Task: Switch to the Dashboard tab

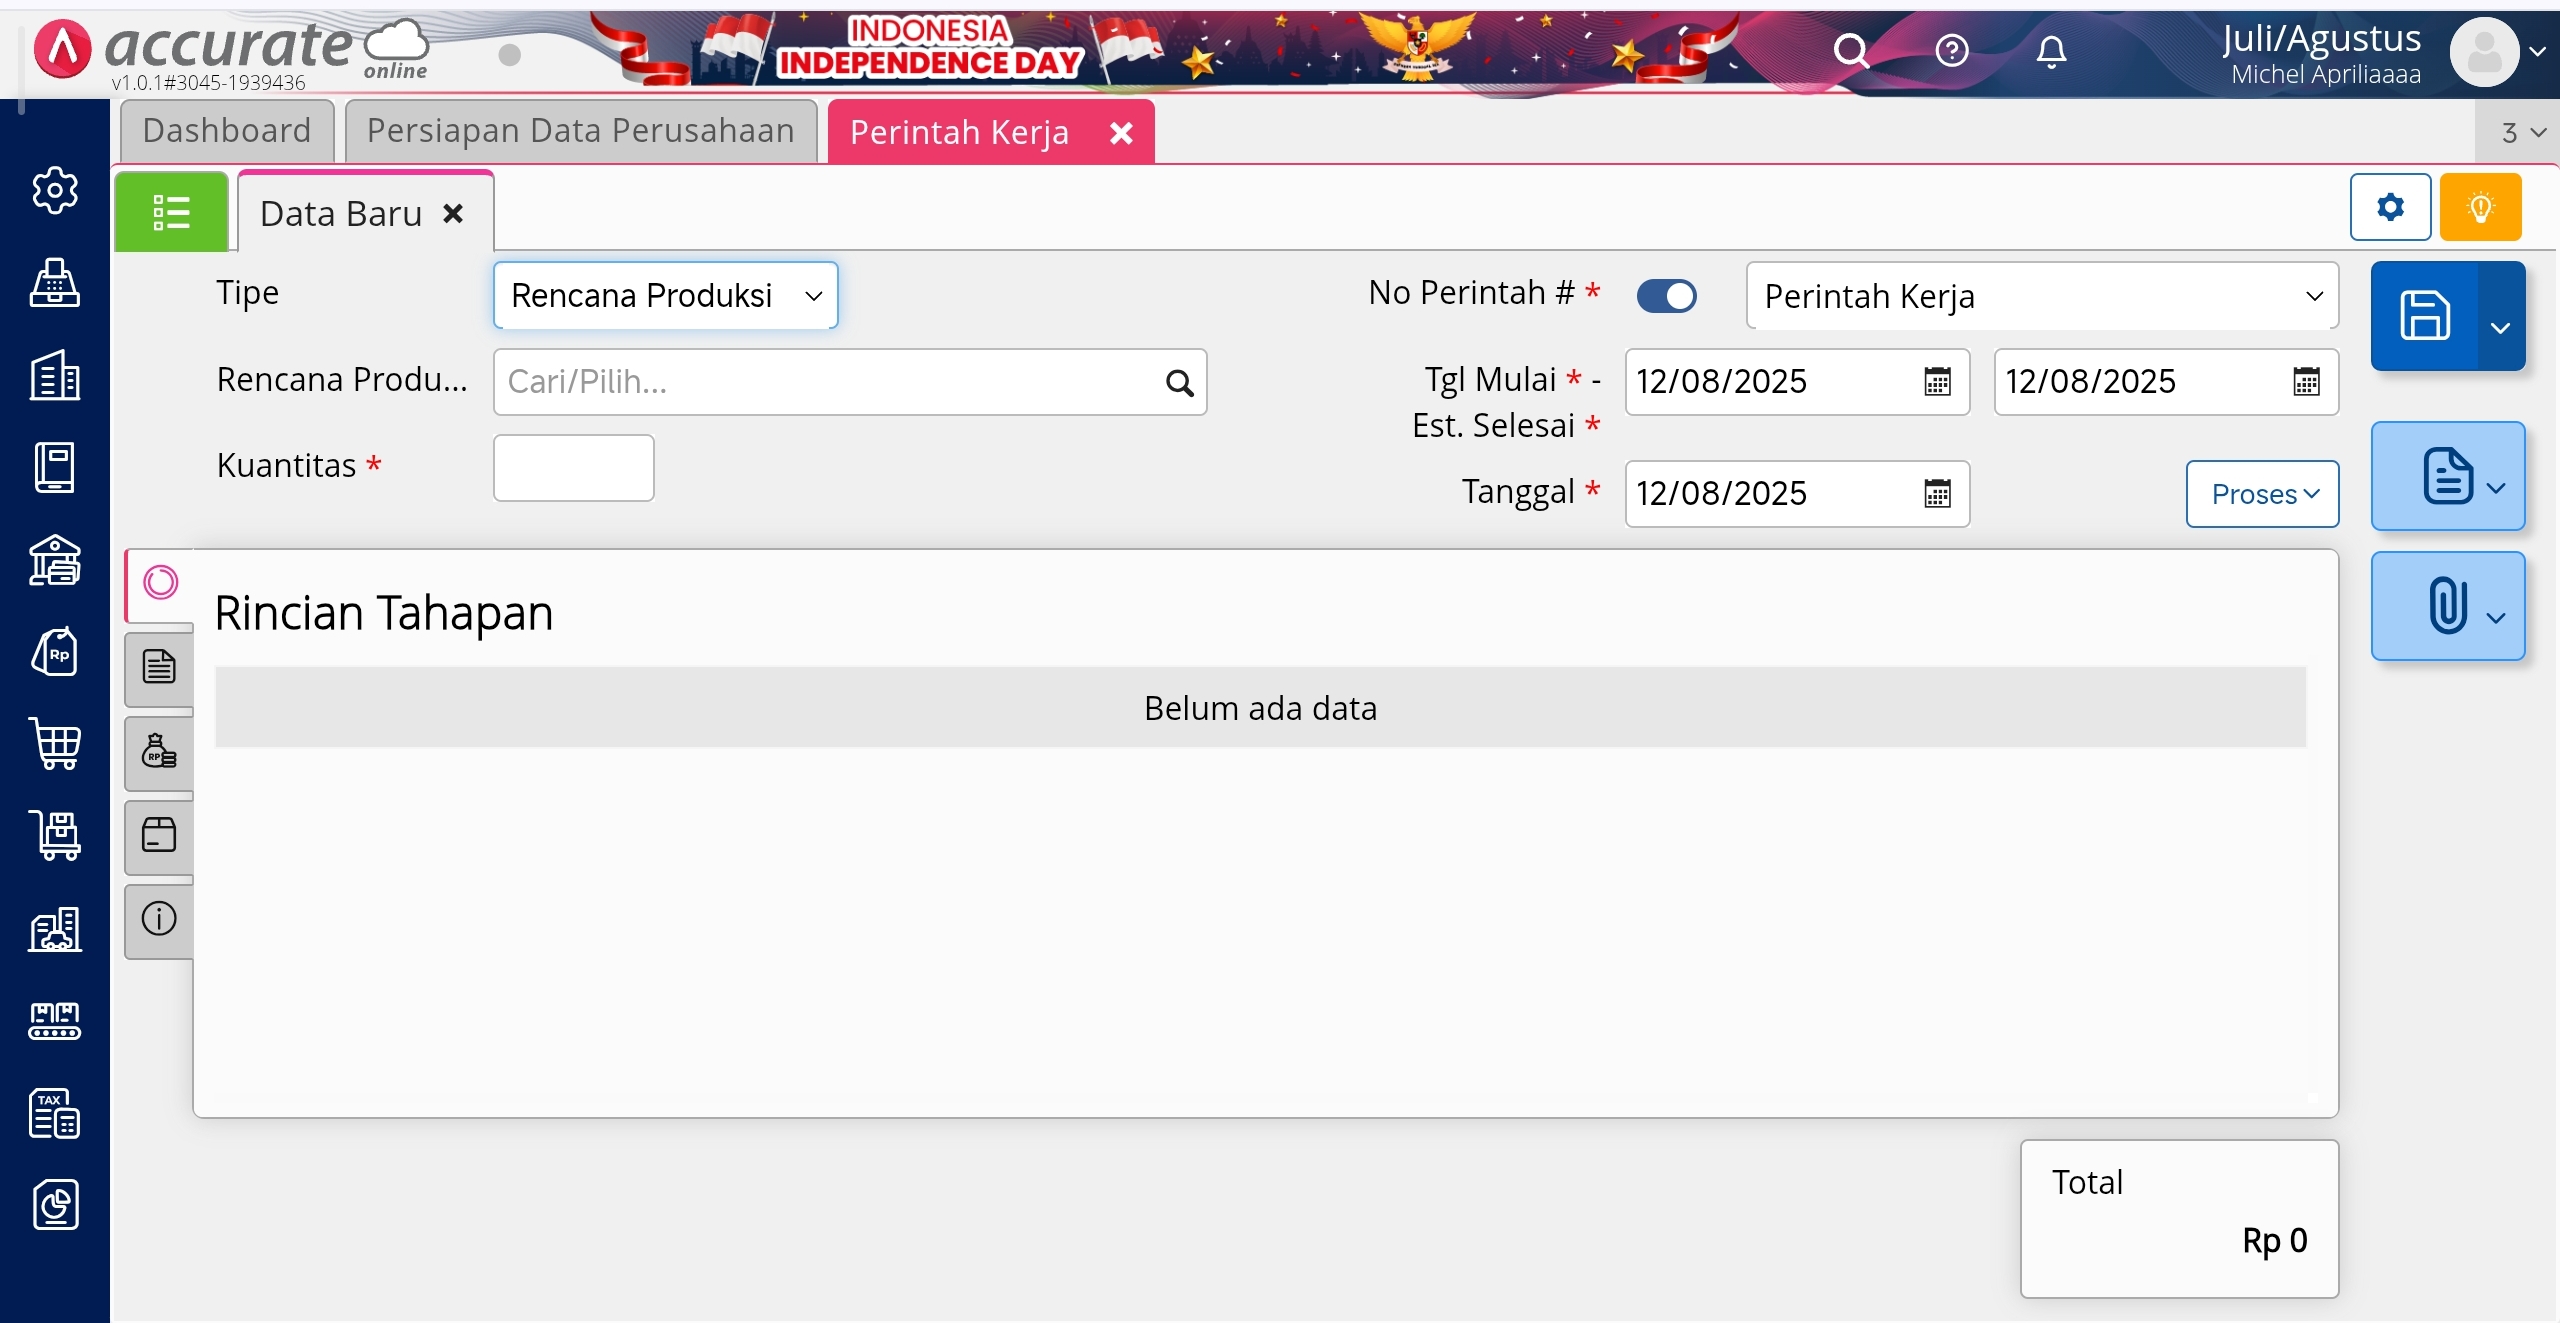Action: tap(227, 131)
